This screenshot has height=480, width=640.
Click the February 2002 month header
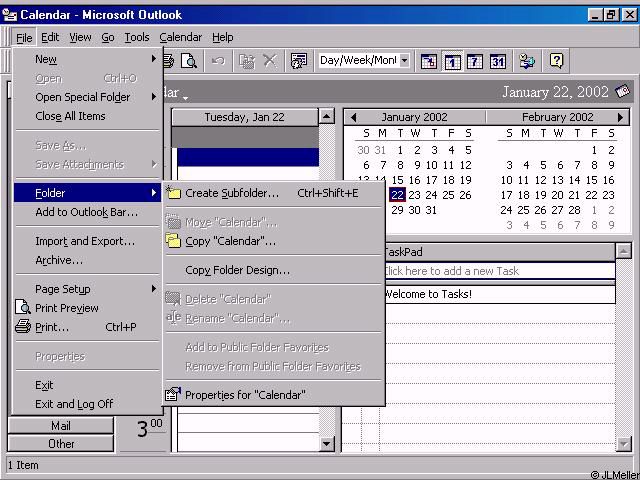[x=558, y=117]
